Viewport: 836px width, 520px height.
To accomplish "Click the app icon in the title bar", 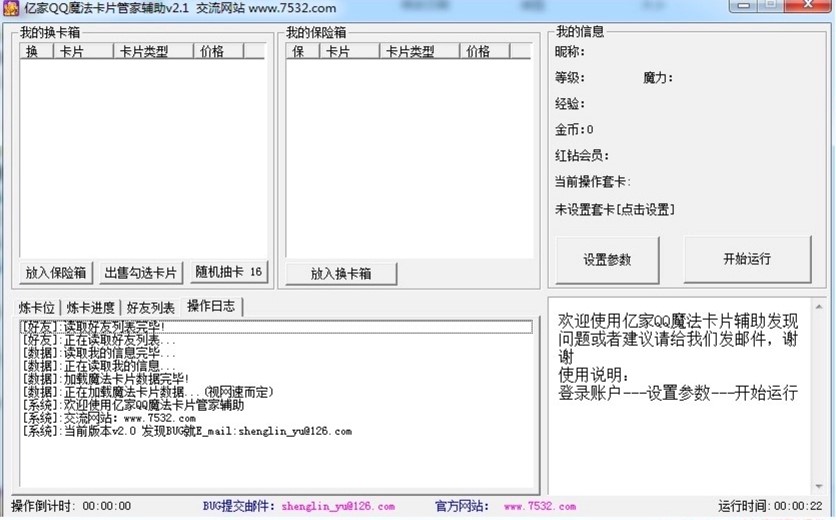I will click(x=11, y=8).
